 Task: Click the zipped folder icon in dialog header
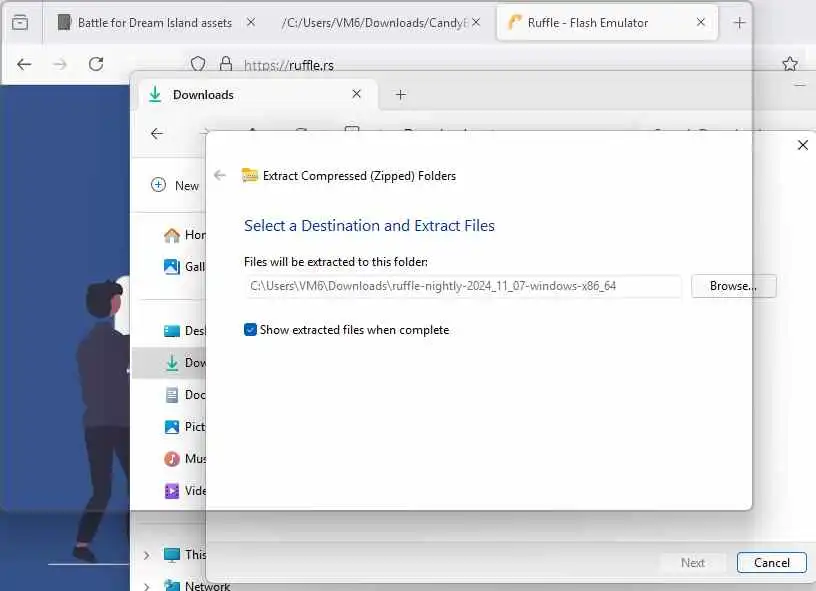[x=250, y=176]
